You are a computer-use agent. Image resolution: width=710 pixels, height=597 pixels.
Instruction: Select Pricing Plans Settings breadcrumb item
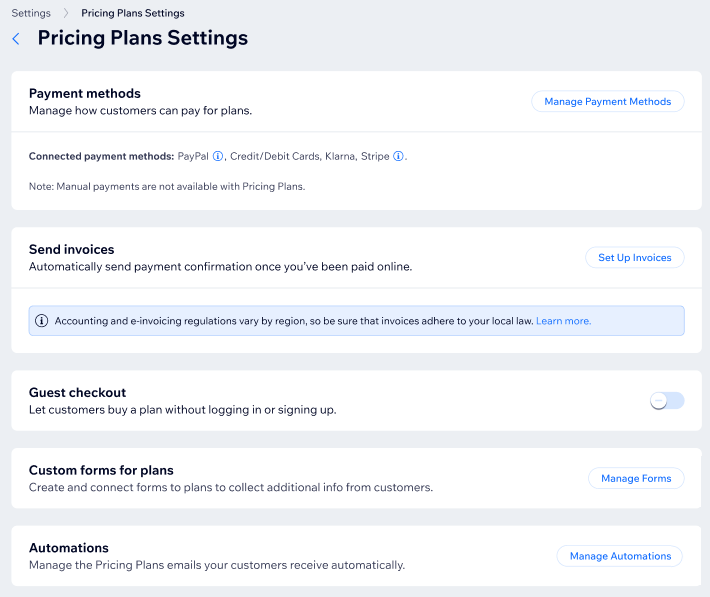(x=132, y=14)
